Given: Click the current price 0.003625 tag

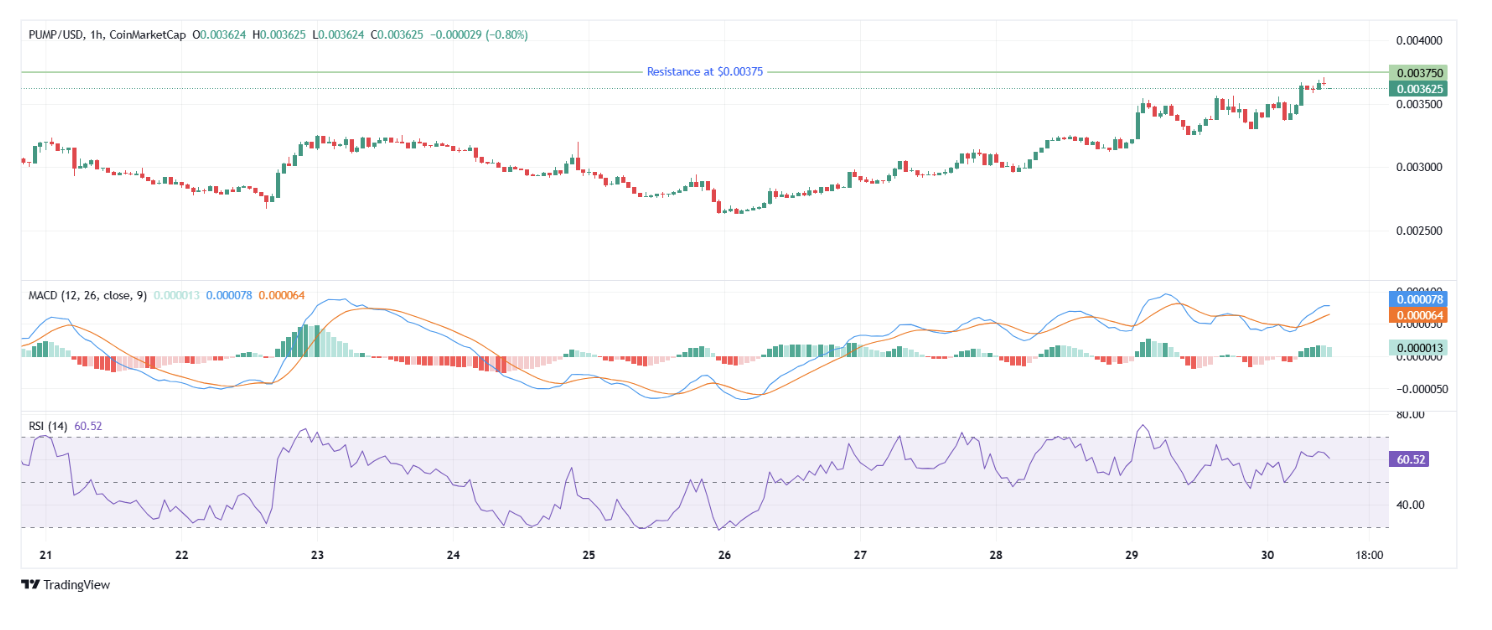Looking at the screenshot, I should (1417, 89).
